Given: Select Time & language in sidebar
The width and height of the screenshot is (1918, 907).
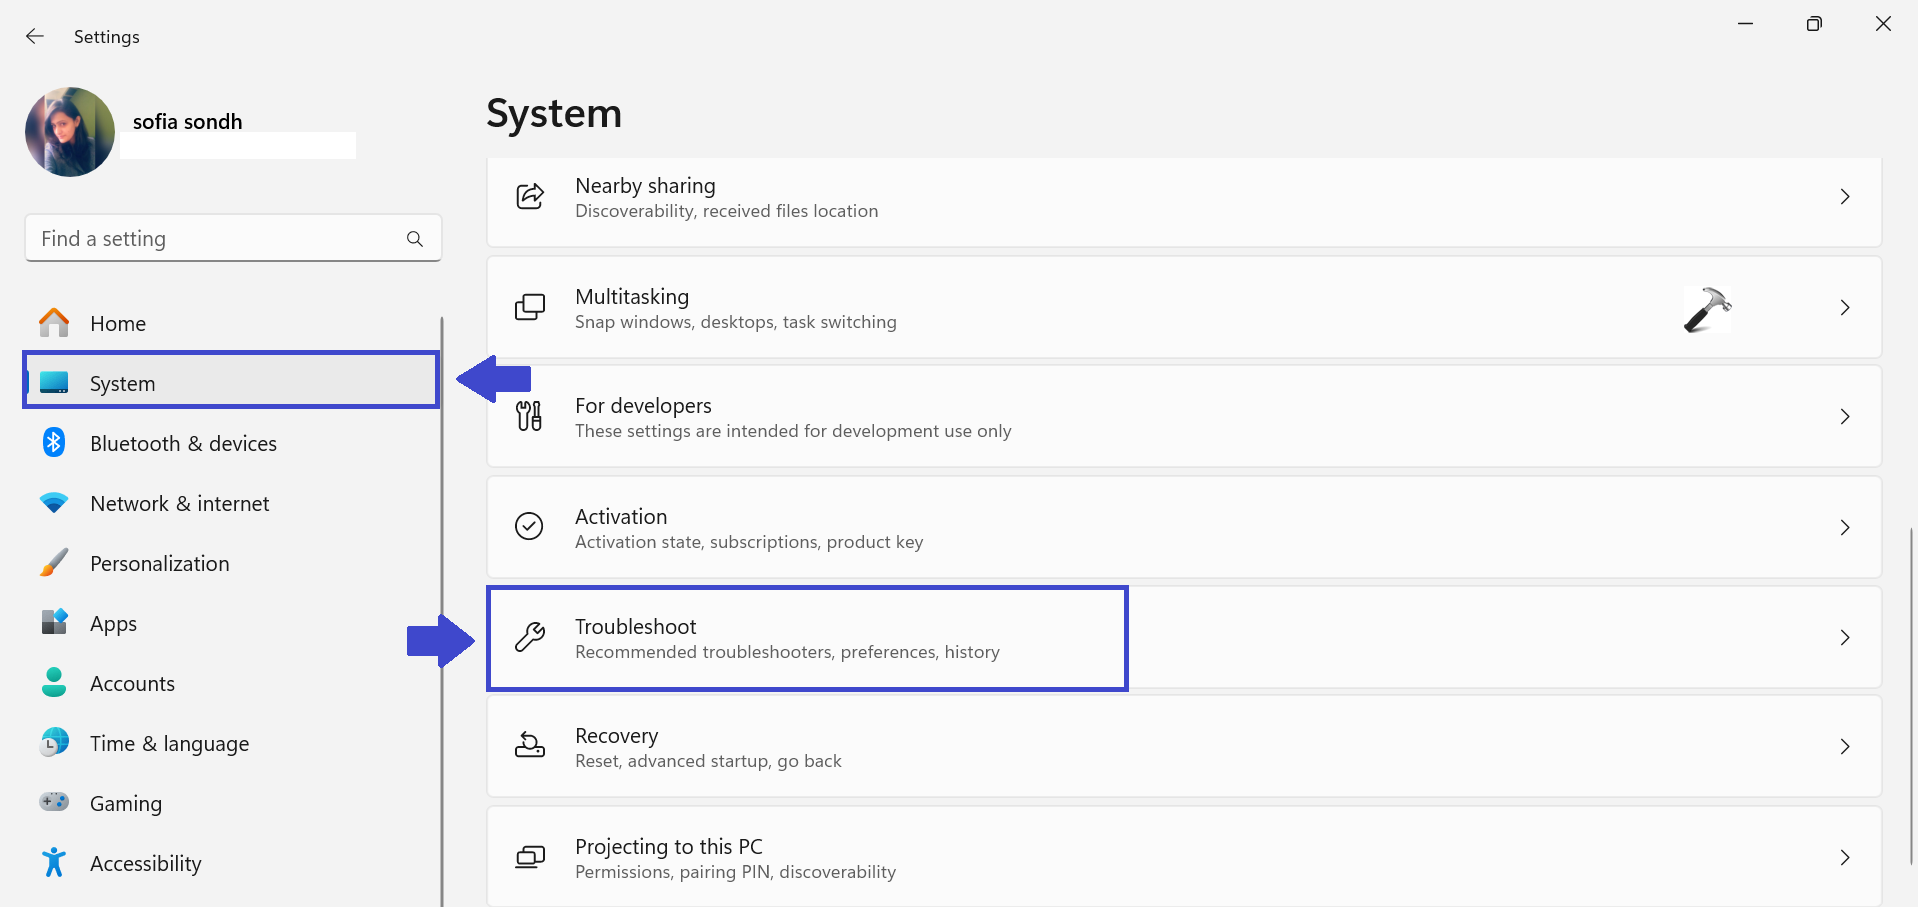Looking at the screenshot, I should click(x=169, y=744).
